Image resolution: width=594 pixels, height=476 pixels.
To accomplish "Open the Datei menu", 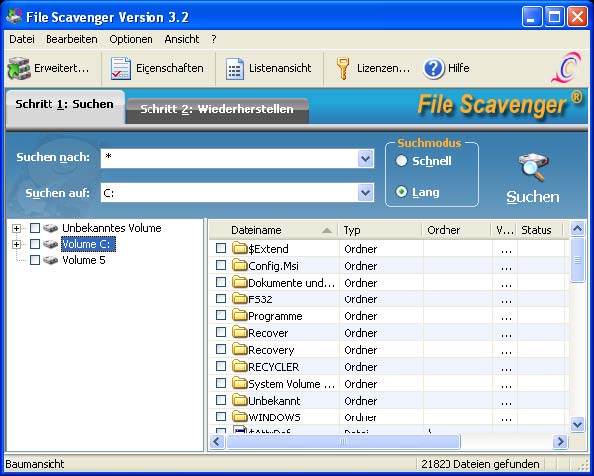I will pyautogui.click(x=22, y=39).
